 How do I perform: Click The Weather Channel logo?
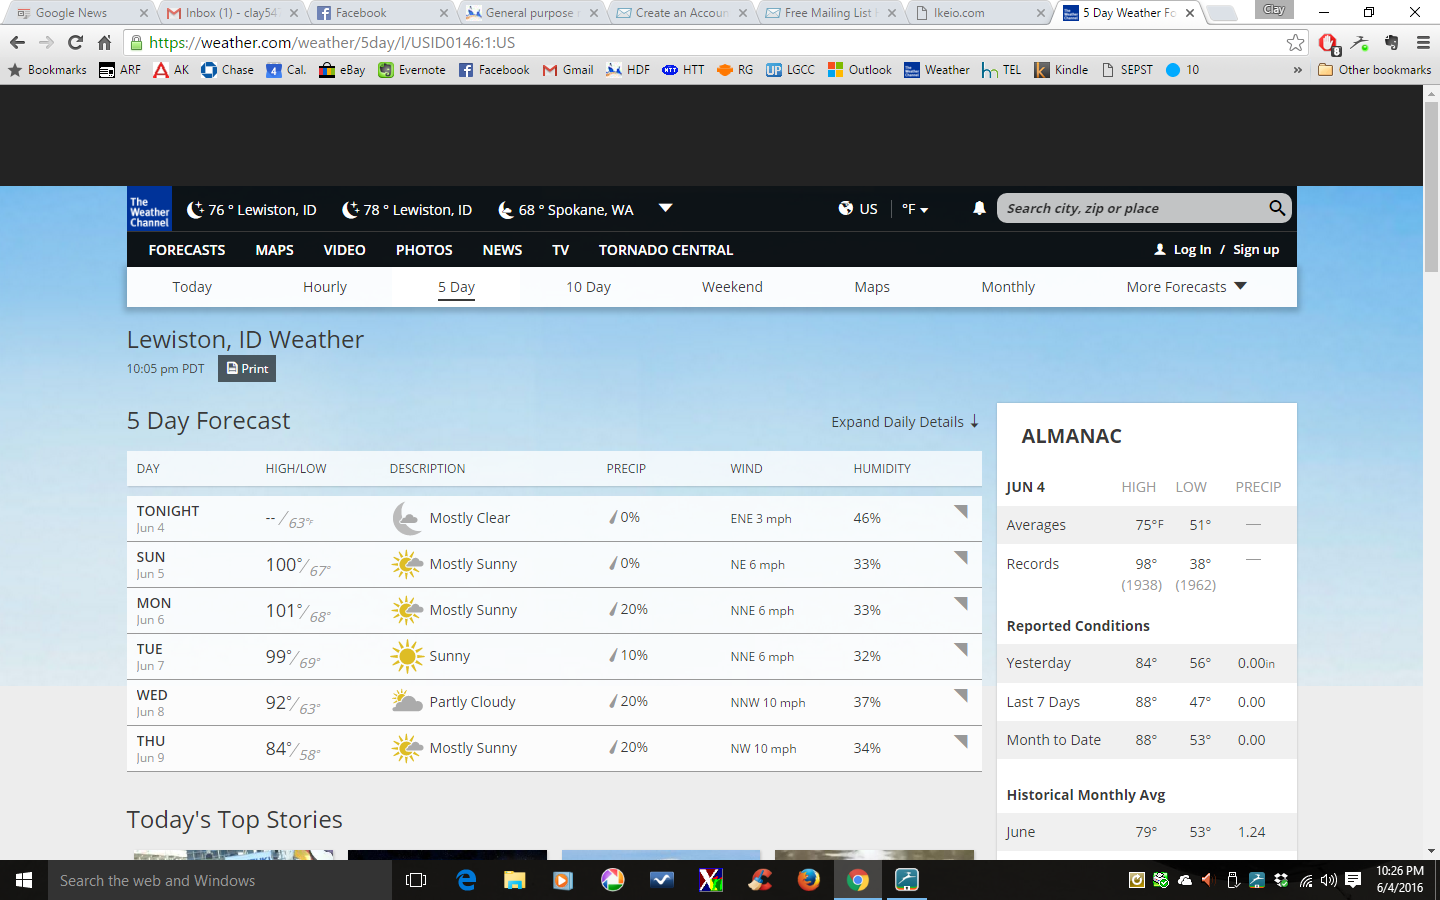149,210
